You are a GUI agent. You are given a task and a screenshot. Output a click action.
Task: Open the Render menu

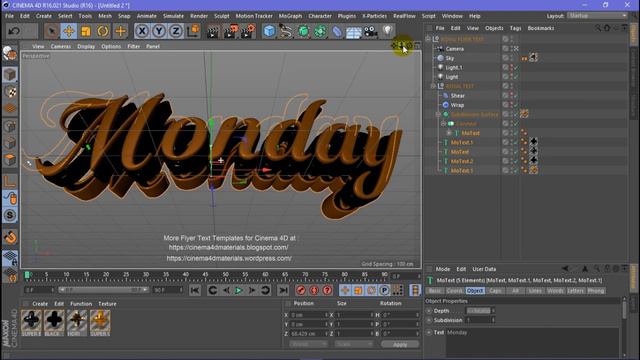(199, 16)
